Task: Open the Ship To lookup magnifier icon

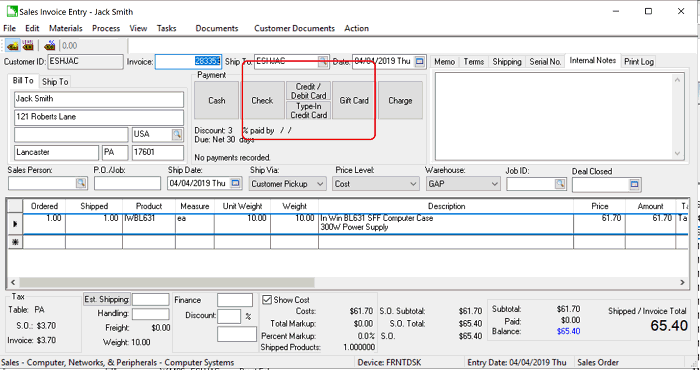Action: (x=322, y=62)
